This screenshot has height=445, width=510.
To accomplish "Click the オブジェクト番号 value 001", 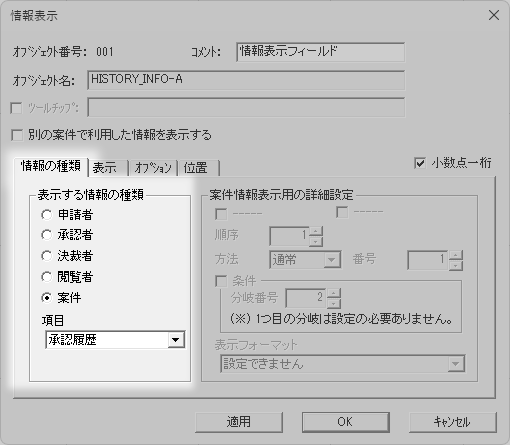I will pos(105,52).
